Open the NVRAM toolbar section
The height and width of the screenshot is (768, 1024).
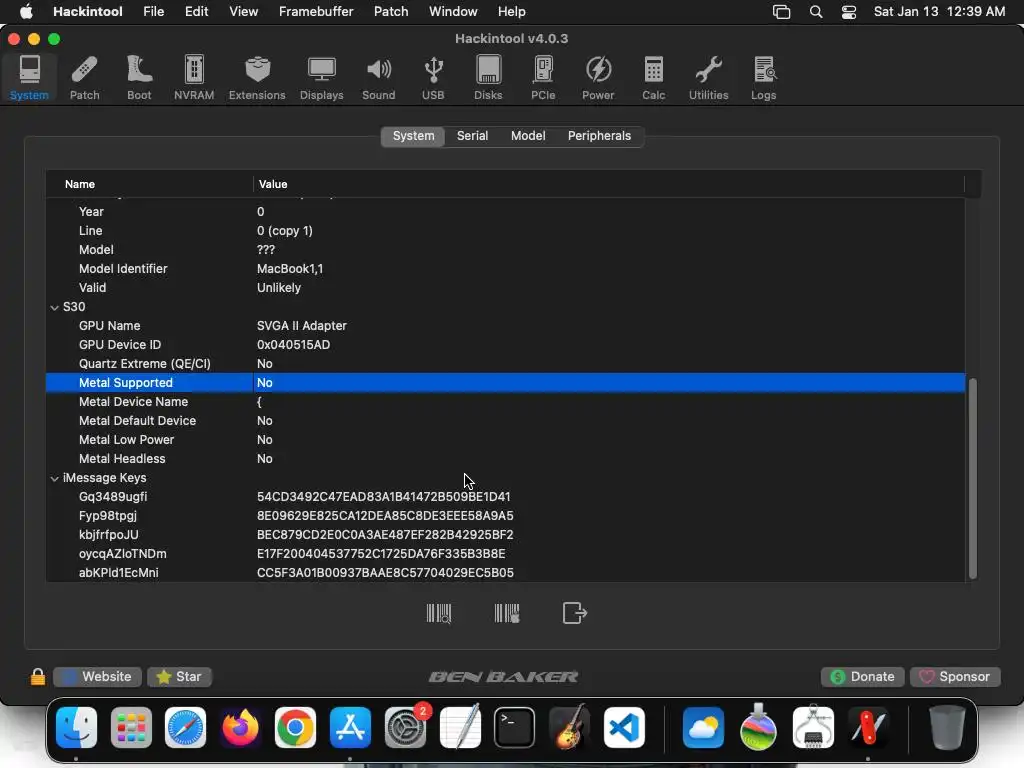point(194,78)
